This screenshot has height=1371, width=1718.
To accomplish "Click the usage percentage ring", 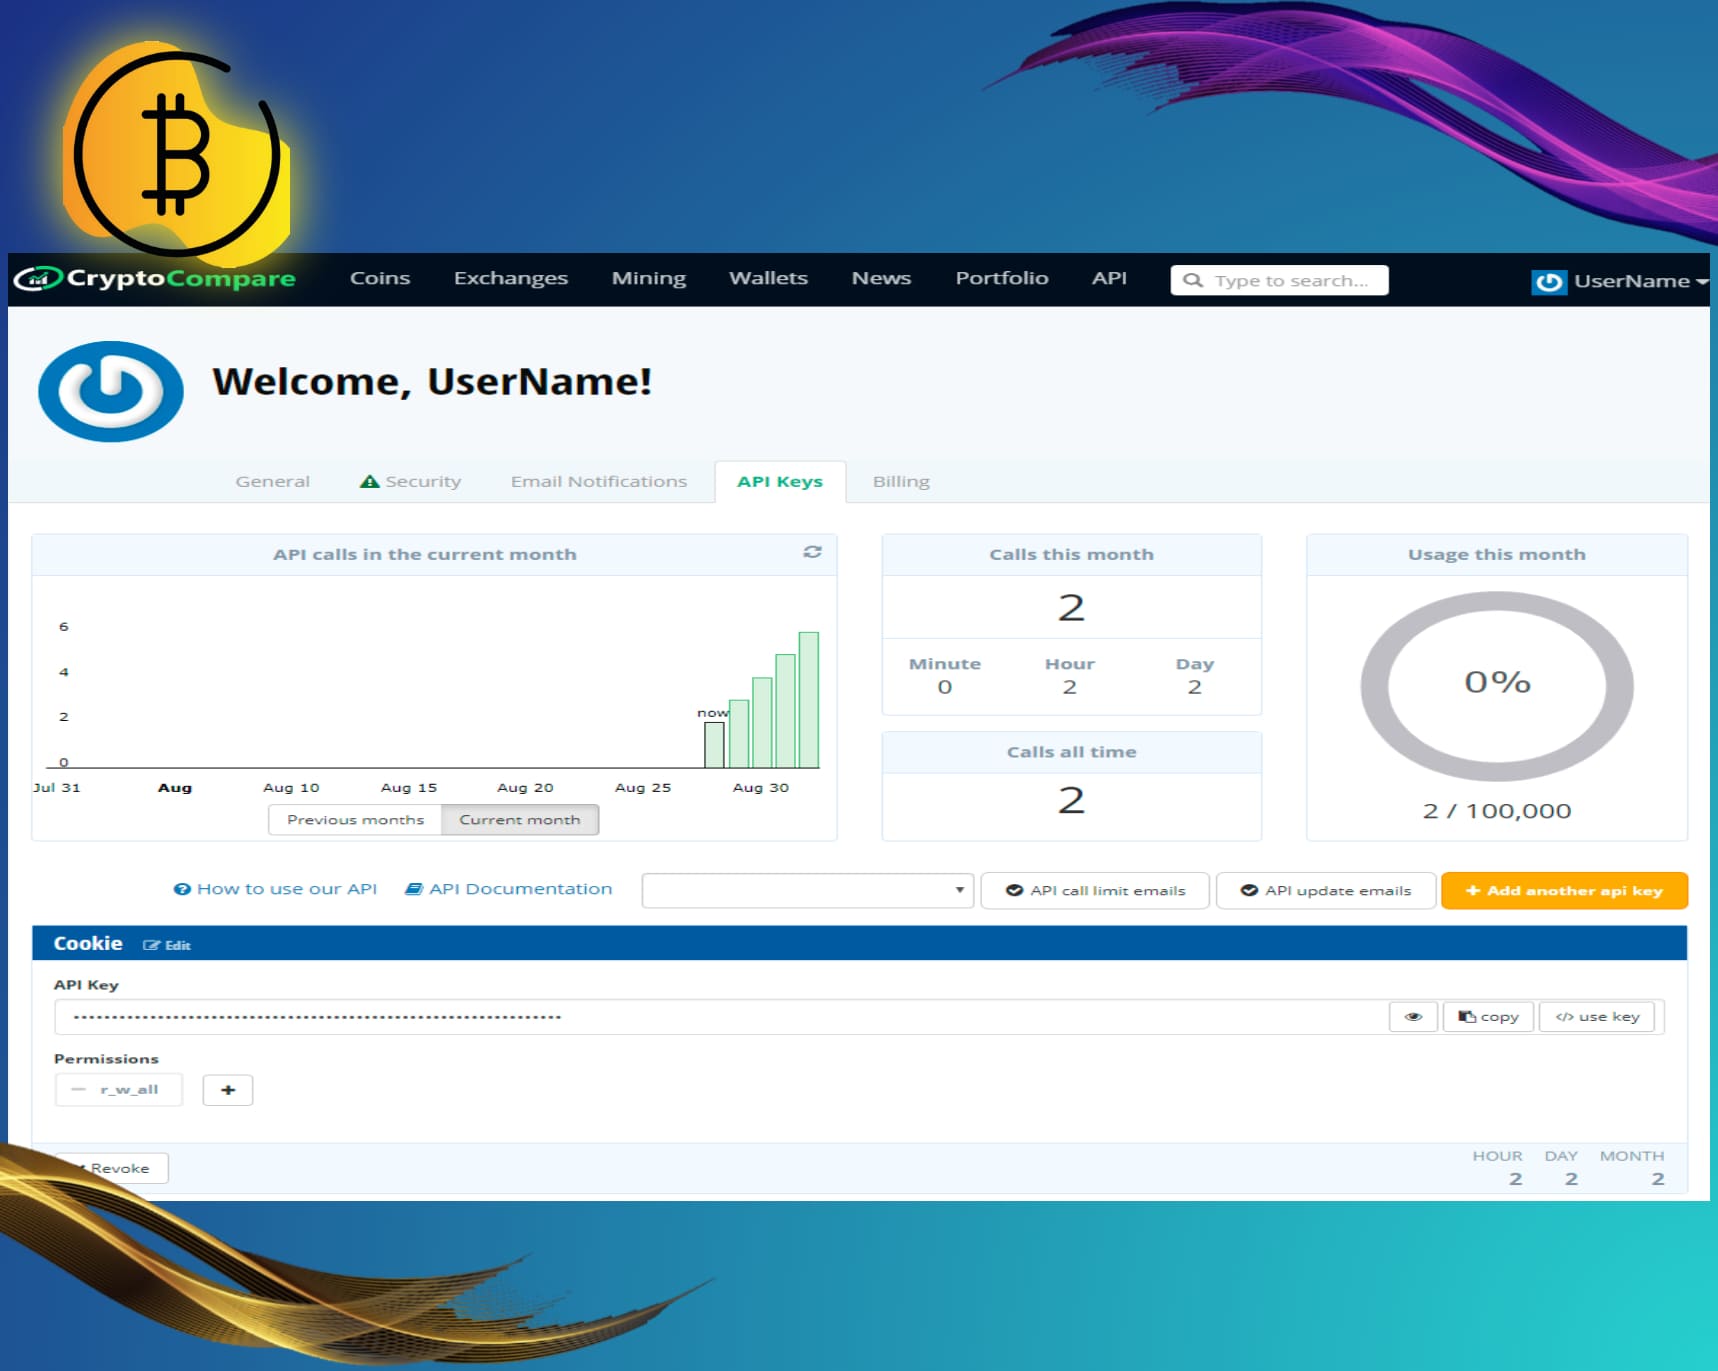I will point(1497,686).
